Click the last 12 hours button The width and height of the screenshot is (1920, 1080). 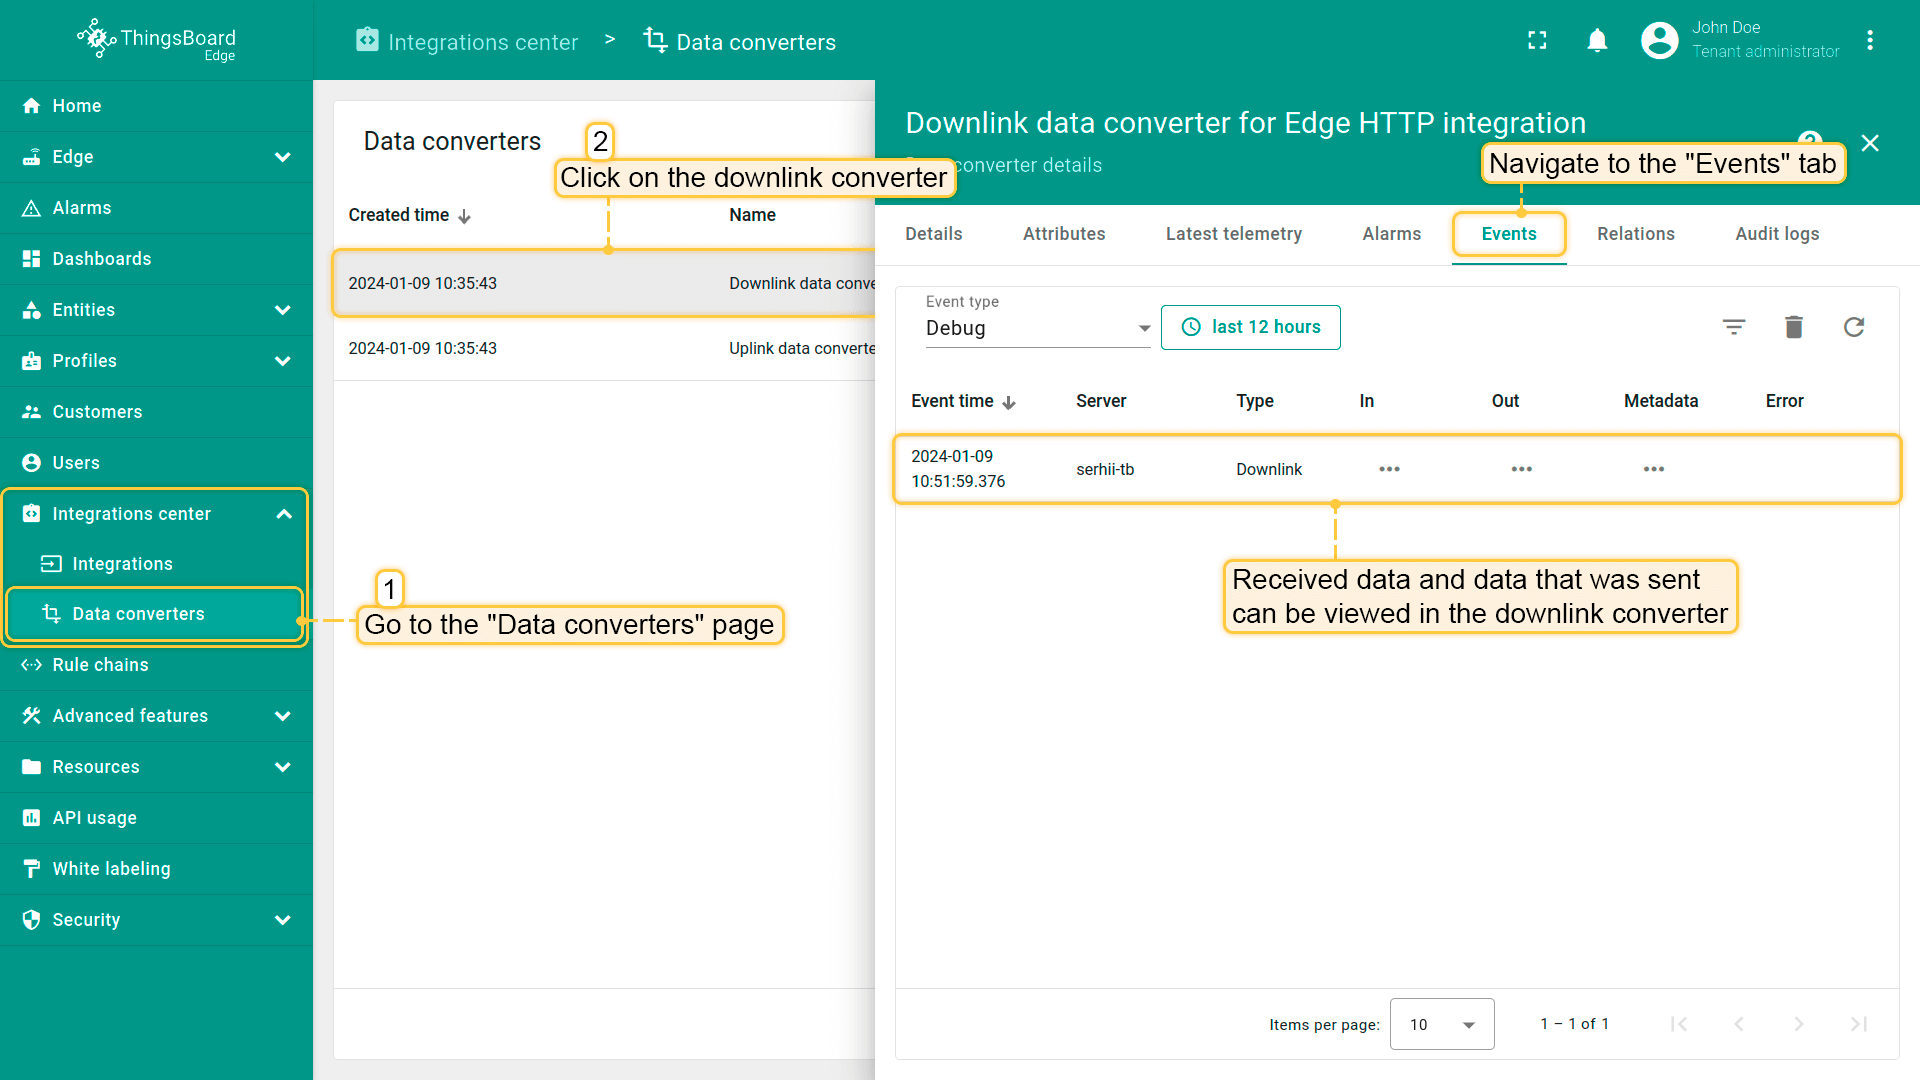tap(1250, 327)
